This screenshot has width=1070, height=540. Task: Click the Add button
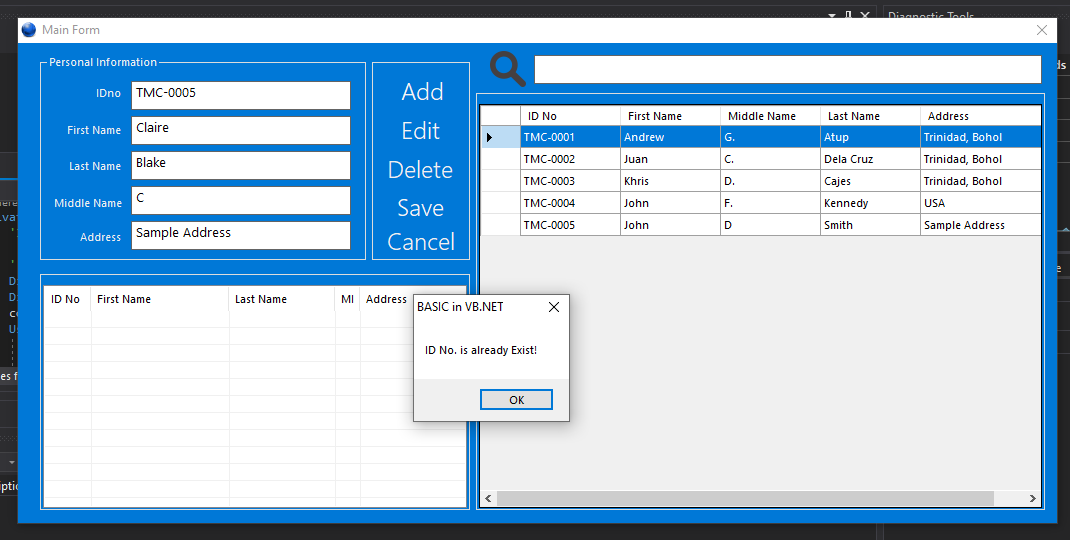click(x=422, y=92)
